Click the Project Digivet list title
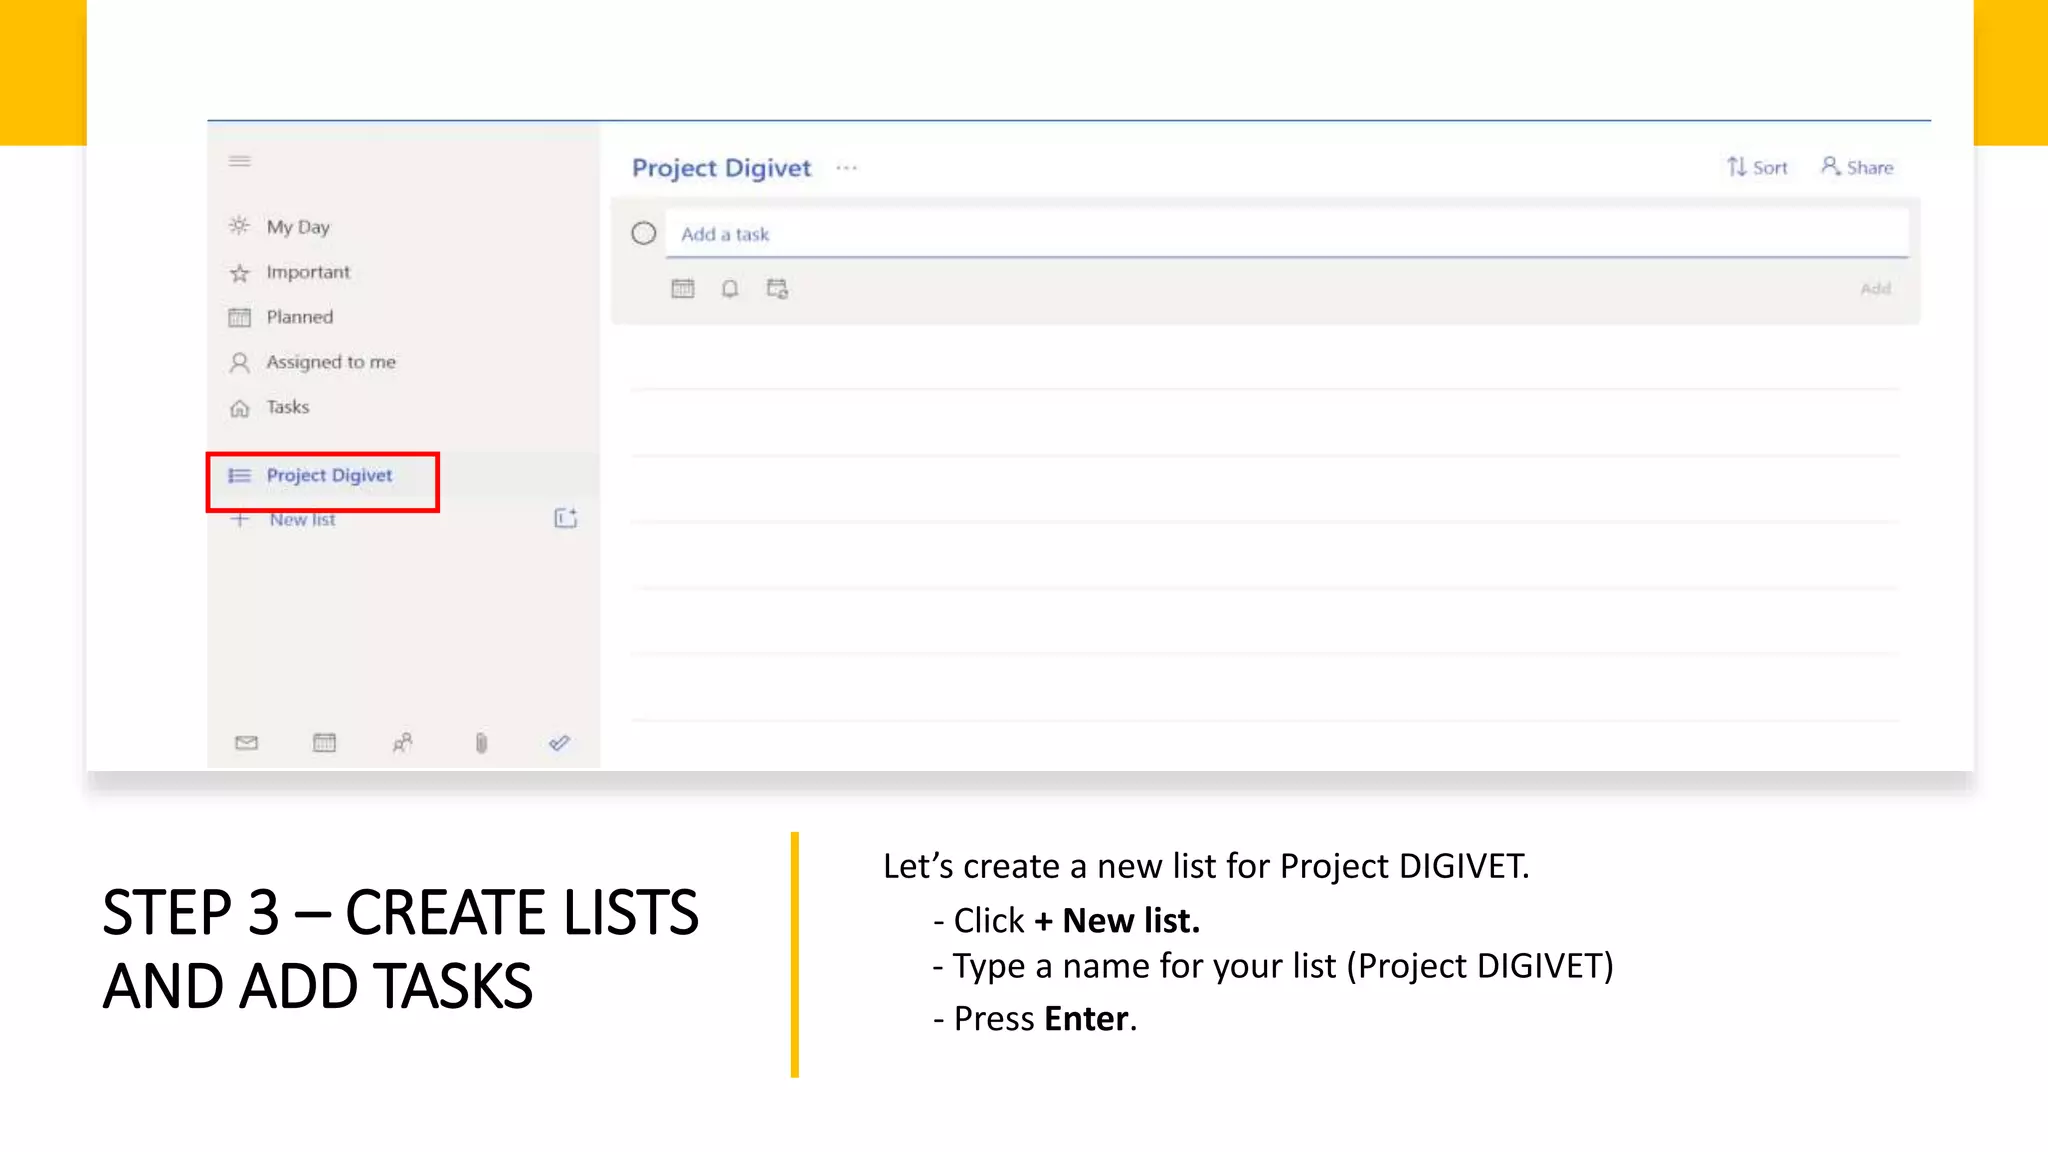Screen dimensions: 2048x1152 point(721,168)
